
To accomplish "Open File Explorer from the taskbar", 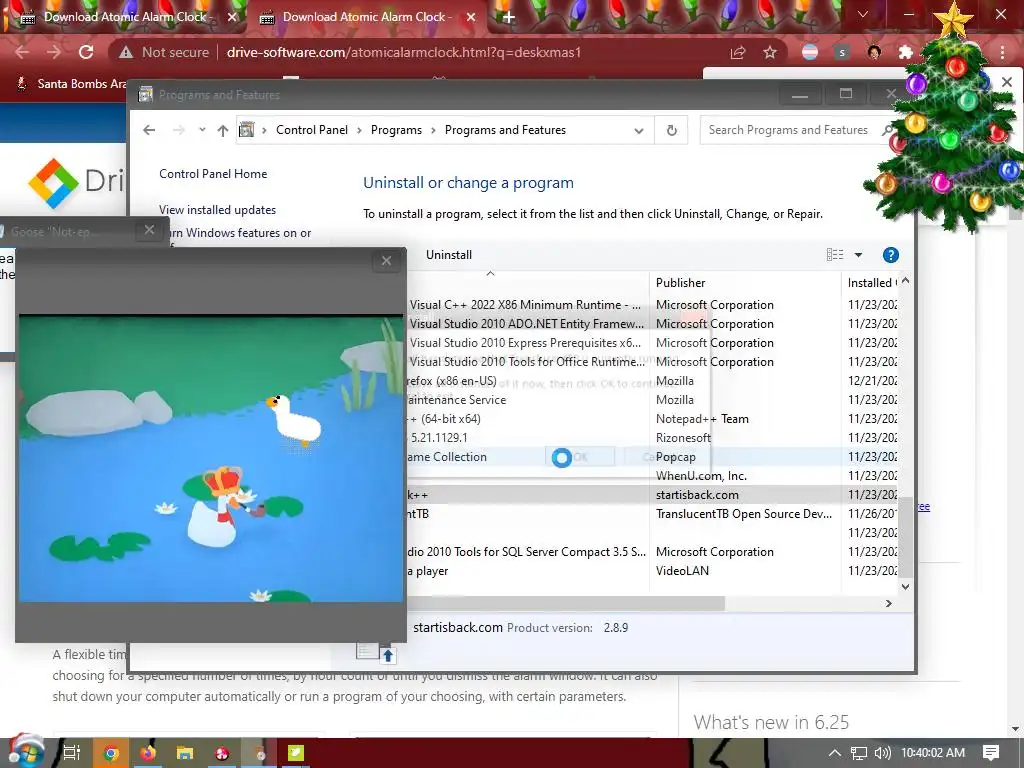I will pyautogui.click(x=185, y=753).
